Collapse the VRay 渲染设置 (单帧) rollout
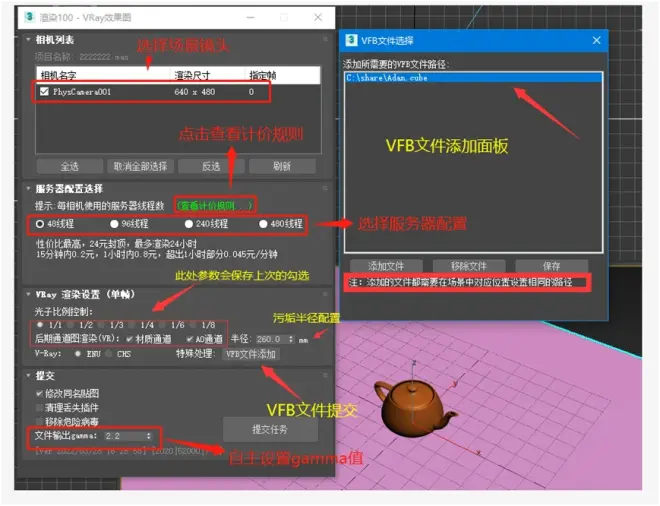Viewport: 660px width, 506px height. pos(28,294)
